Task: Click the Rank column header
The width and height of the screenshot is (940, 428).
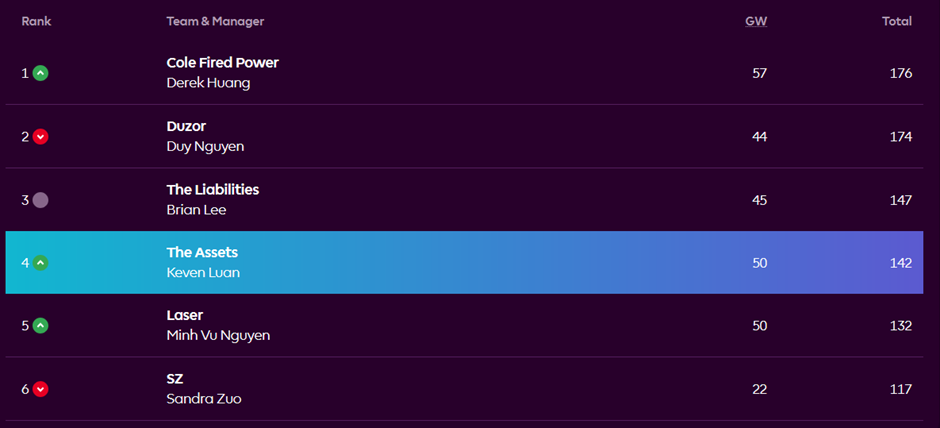Action: pos(37,22)
